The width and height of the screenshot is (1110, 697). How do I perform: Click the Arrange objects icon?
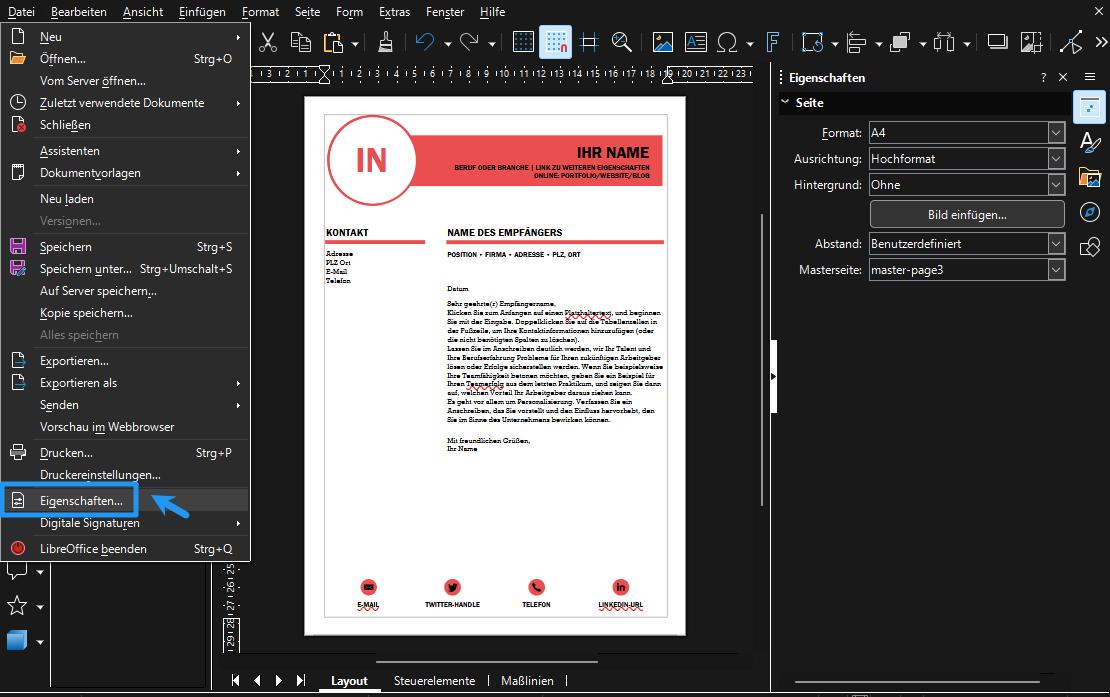[900, 42]
